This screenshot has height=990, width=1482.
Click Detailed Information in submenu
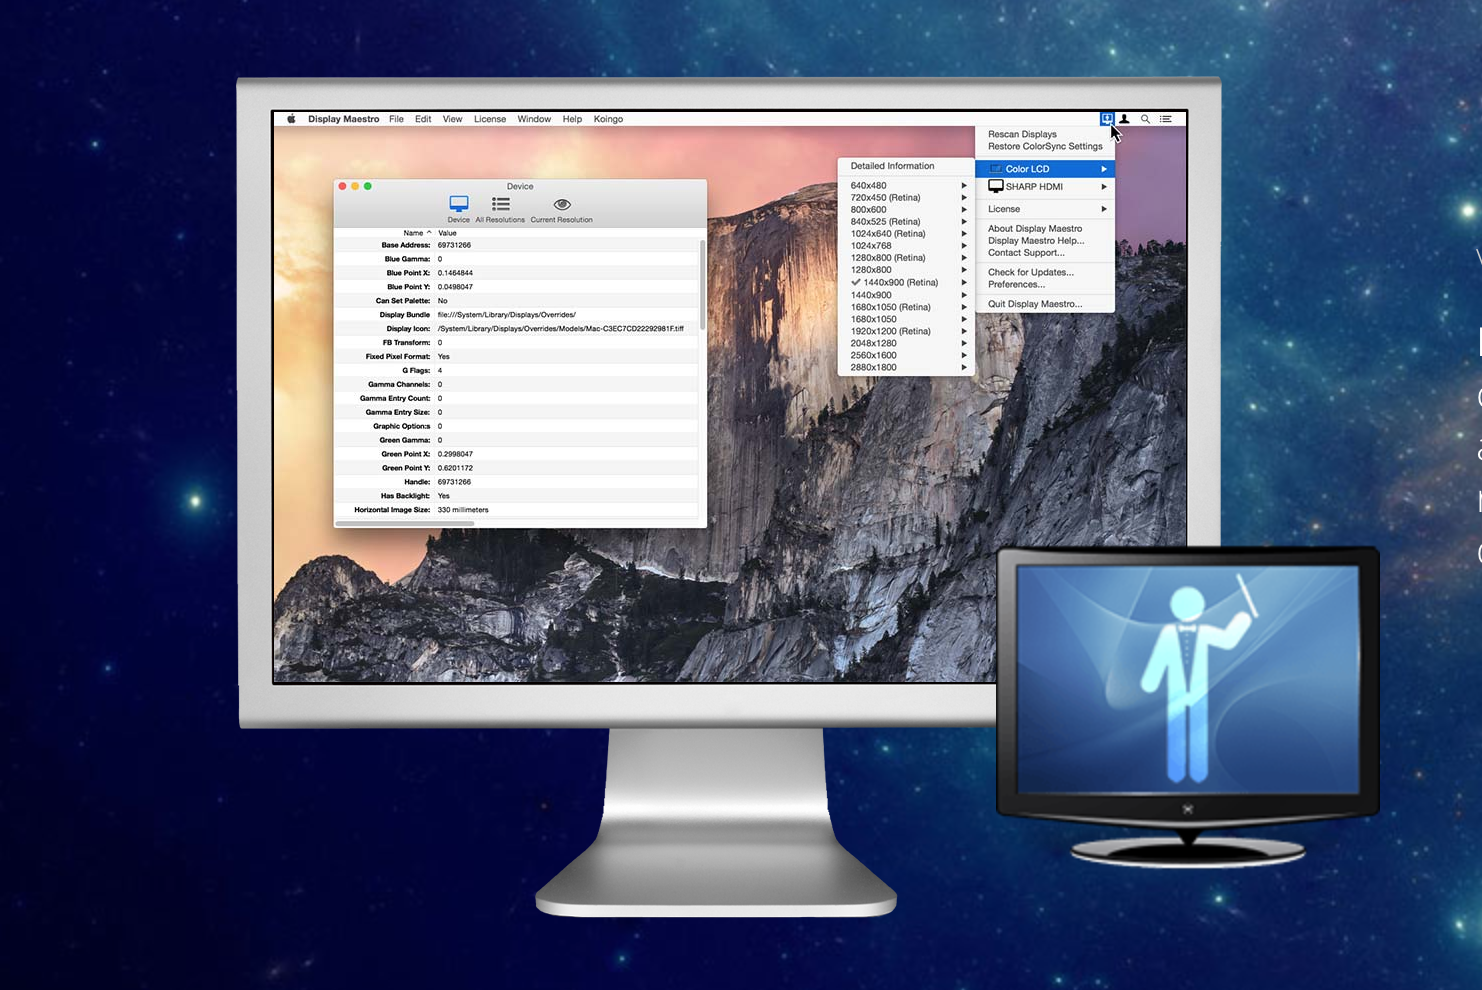892,166
